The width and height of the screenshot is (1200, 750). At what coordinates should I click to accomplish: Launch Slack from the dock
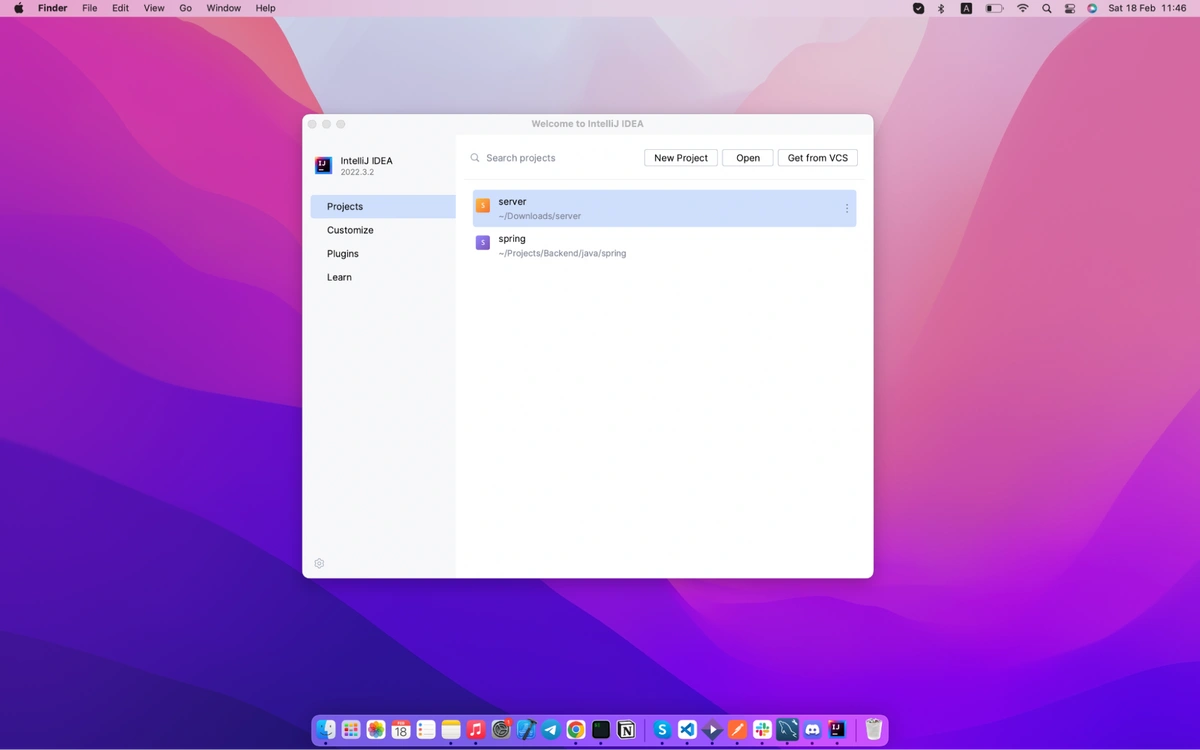(762, 730)
